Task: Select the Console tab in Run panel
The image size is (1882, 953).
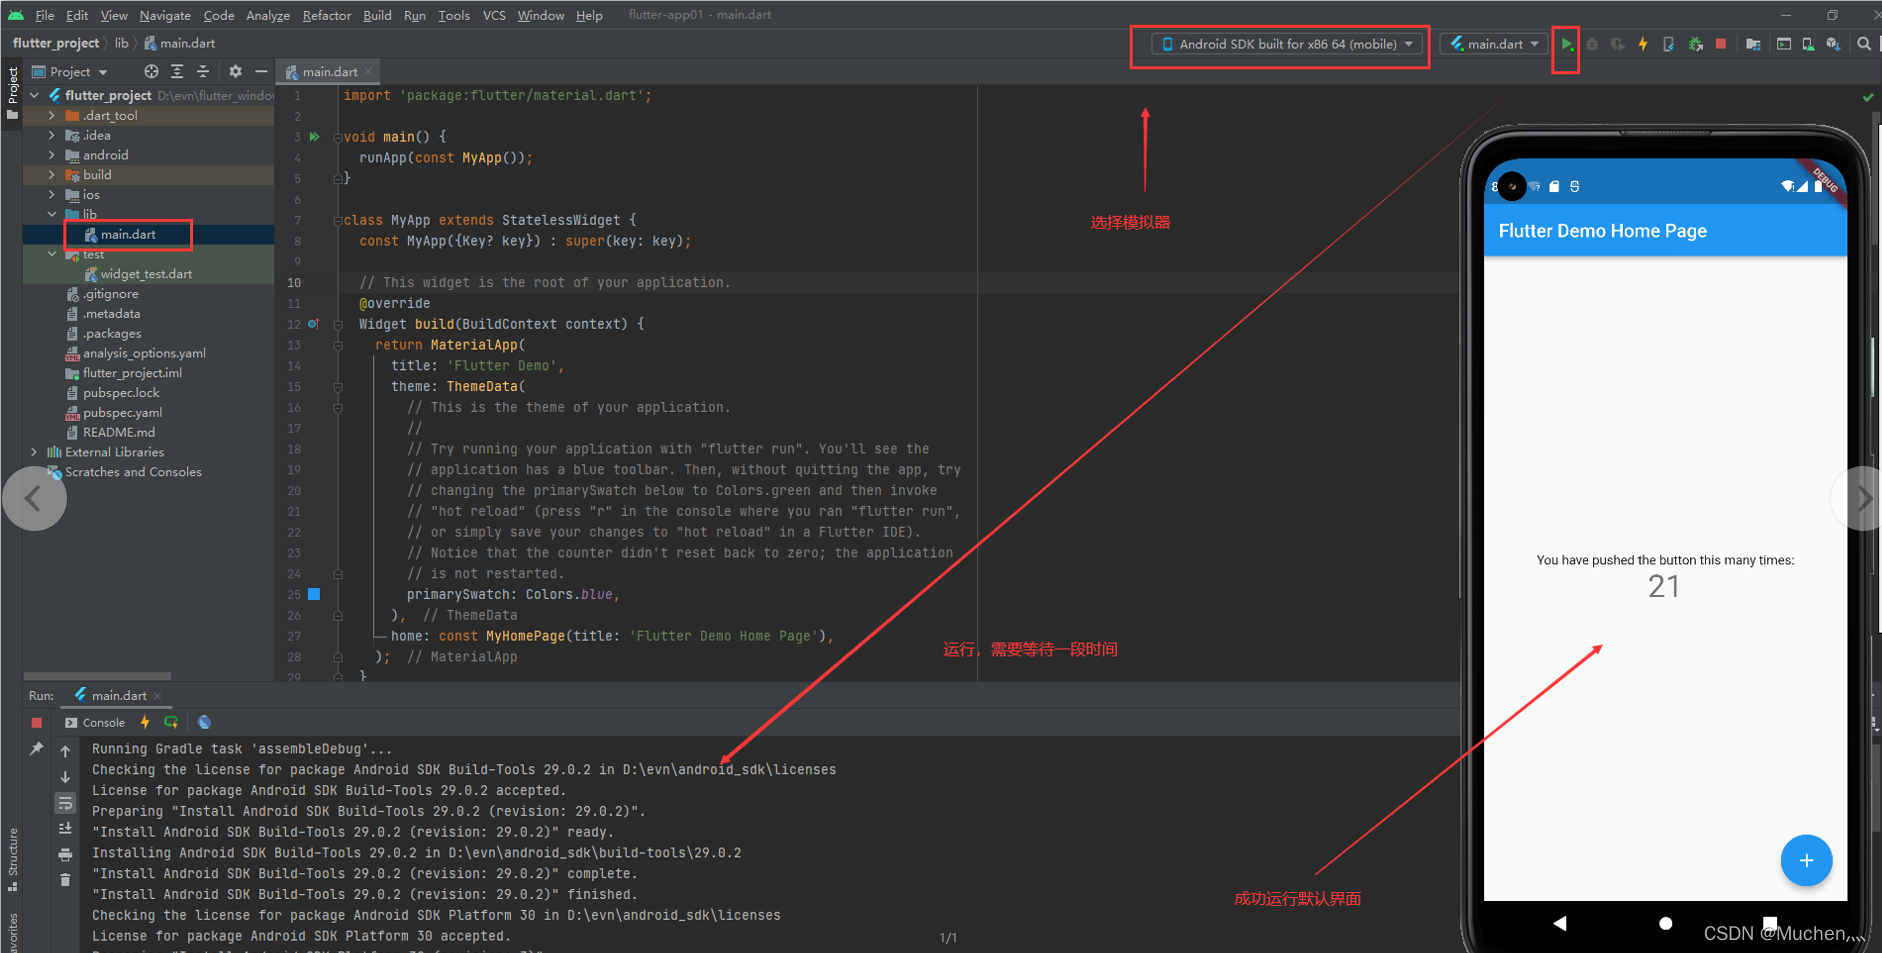Action: point(95,723)
